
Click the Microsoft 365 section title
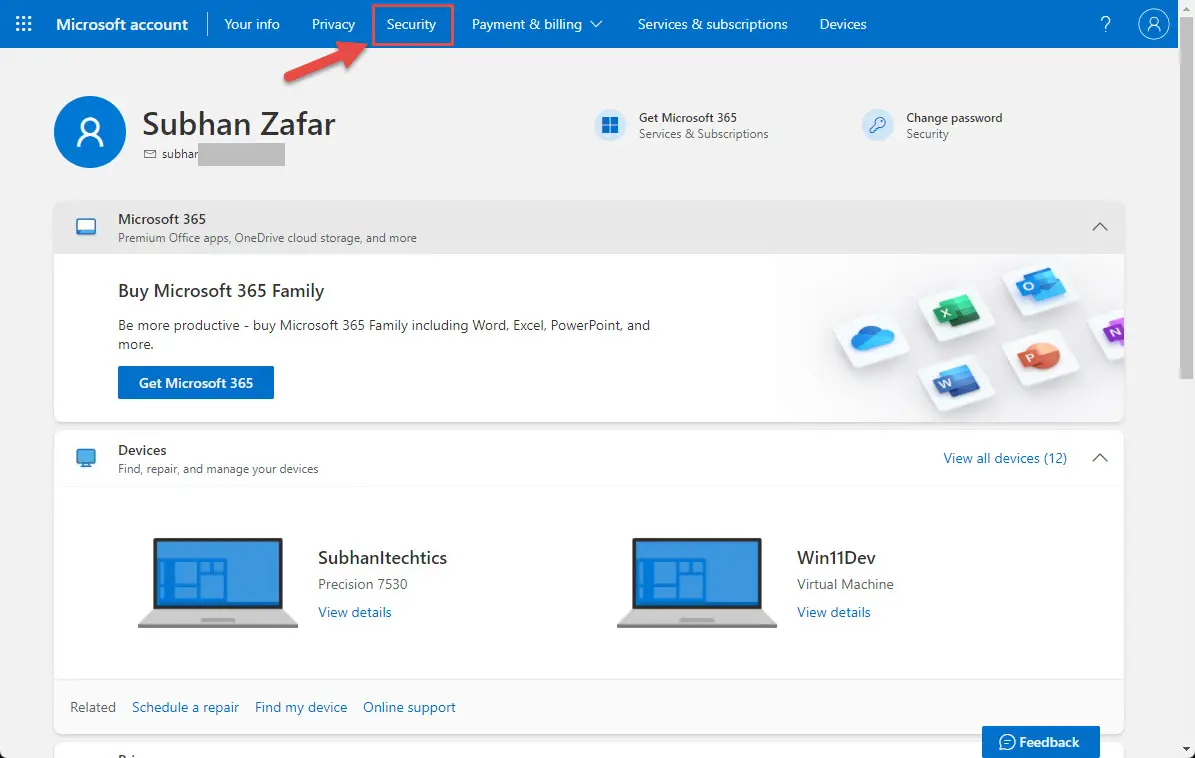click(x=162, y=219)
